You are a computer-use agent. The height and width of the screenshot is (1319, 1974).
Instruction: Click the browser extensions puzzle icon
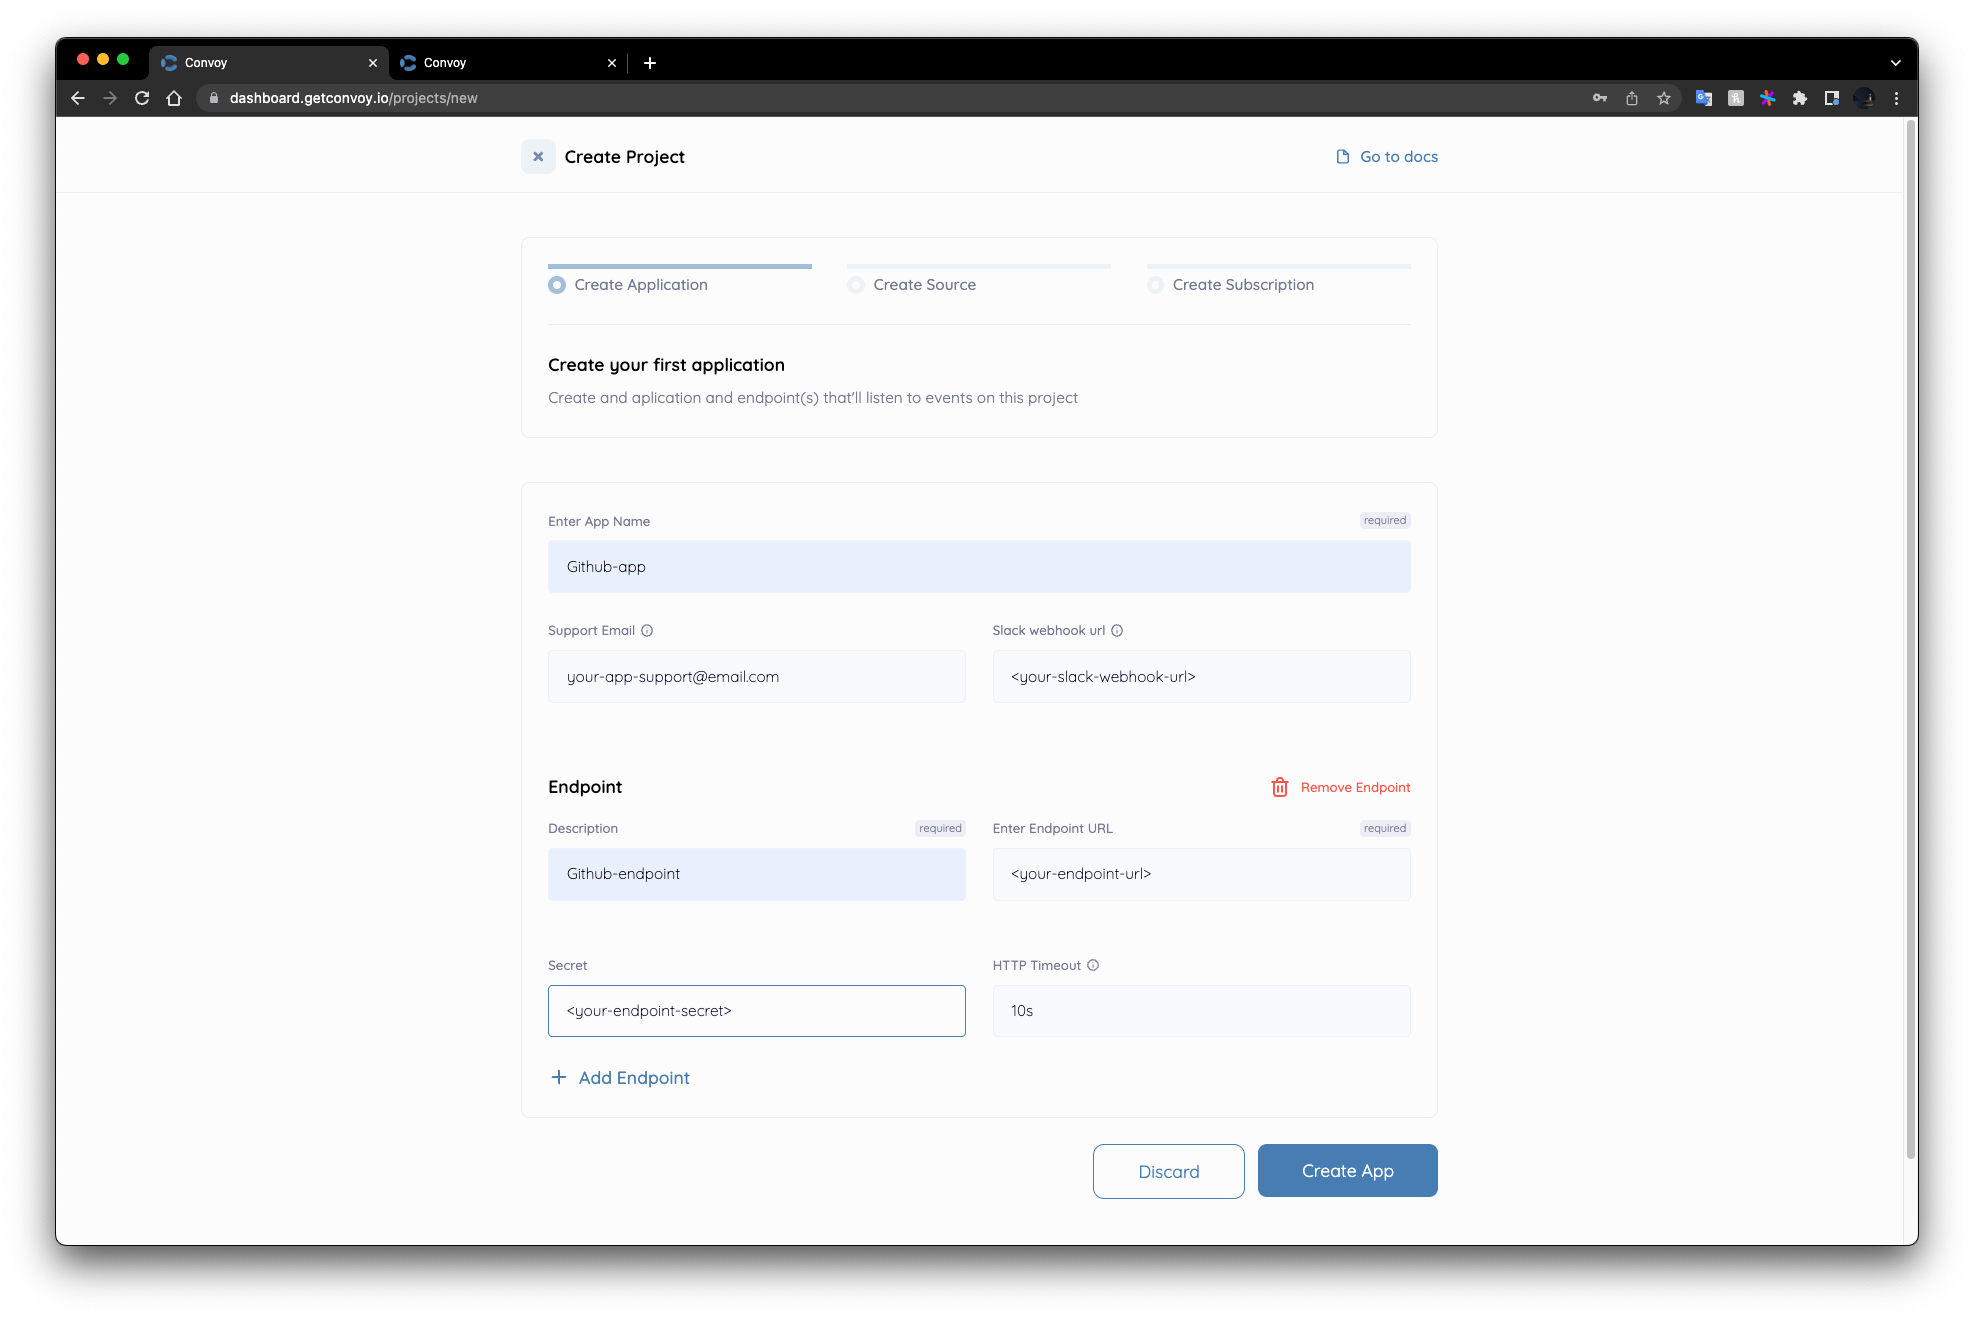[1799, 98]
